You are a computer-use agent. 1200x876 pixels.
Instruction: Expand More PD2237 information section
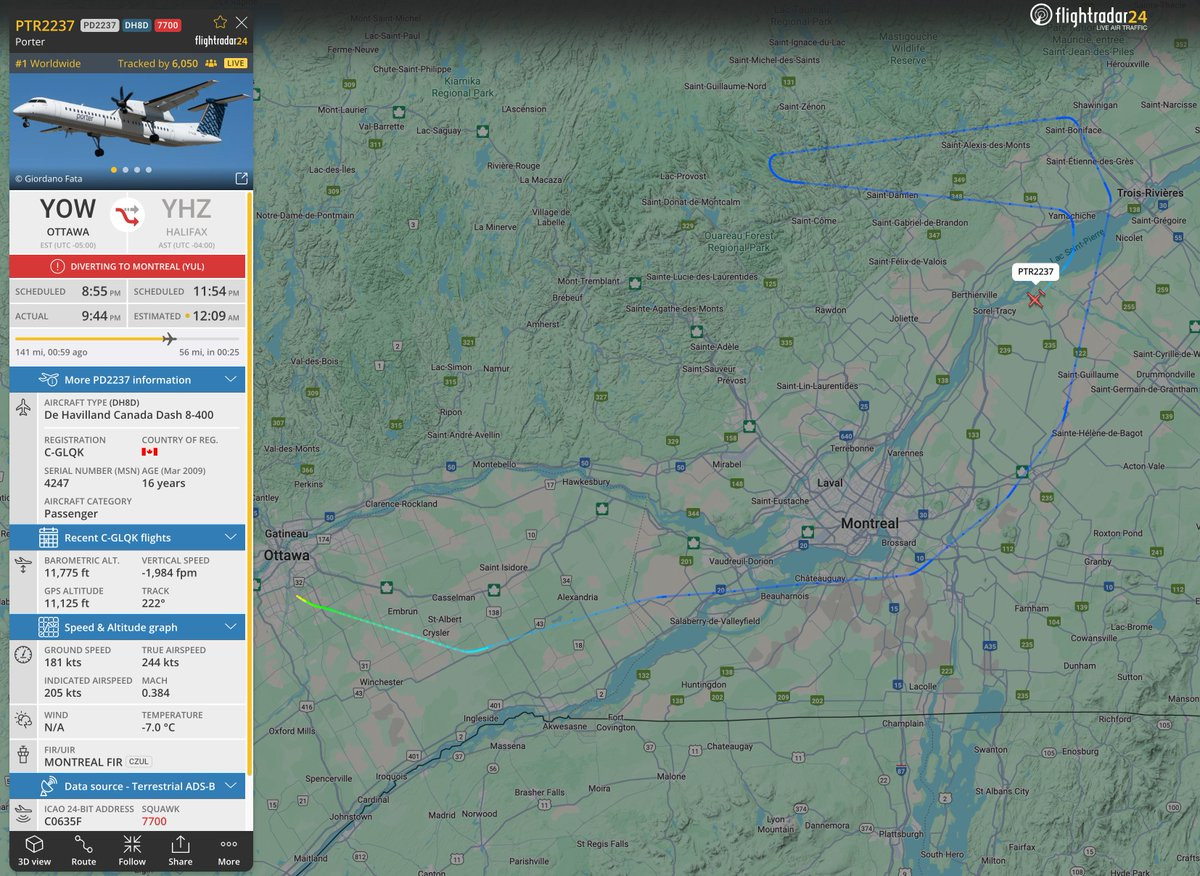[127, 380]
